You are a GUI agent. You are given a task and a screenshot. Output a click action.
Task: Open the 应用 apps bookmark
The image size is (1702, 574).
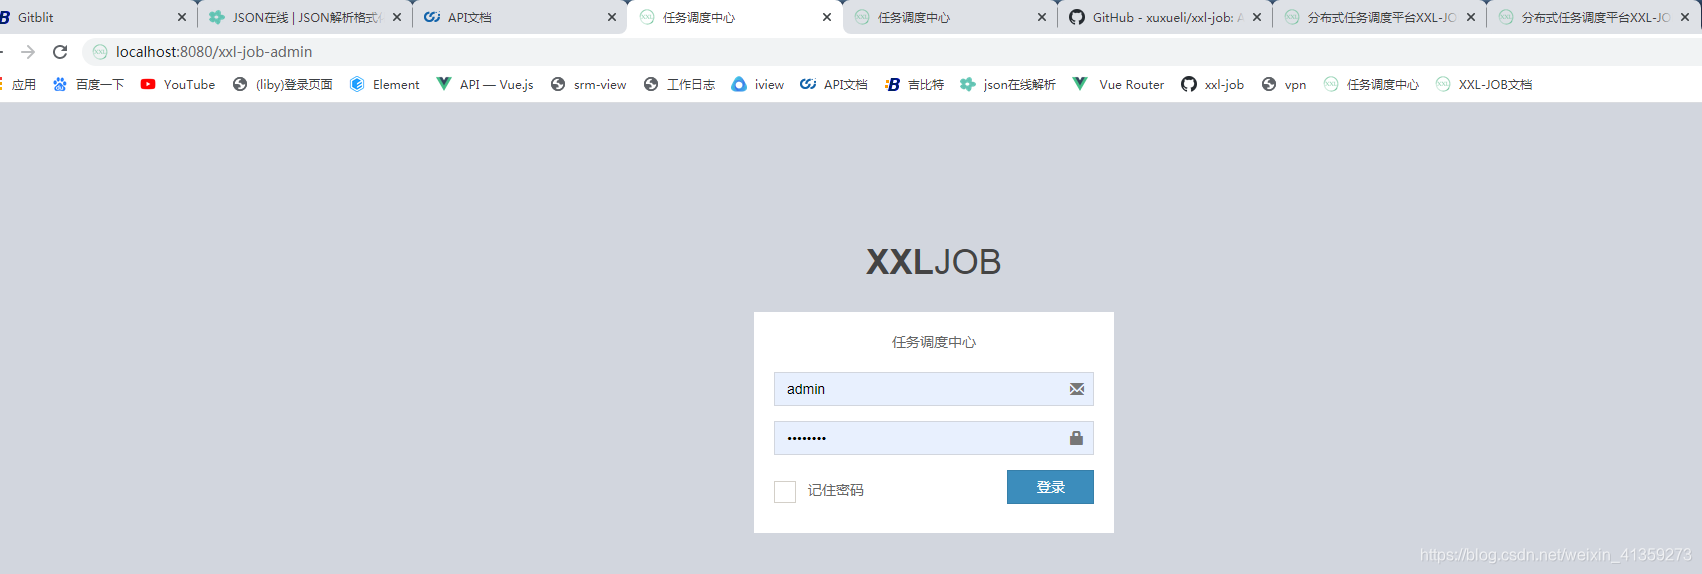tap(19, 85)
